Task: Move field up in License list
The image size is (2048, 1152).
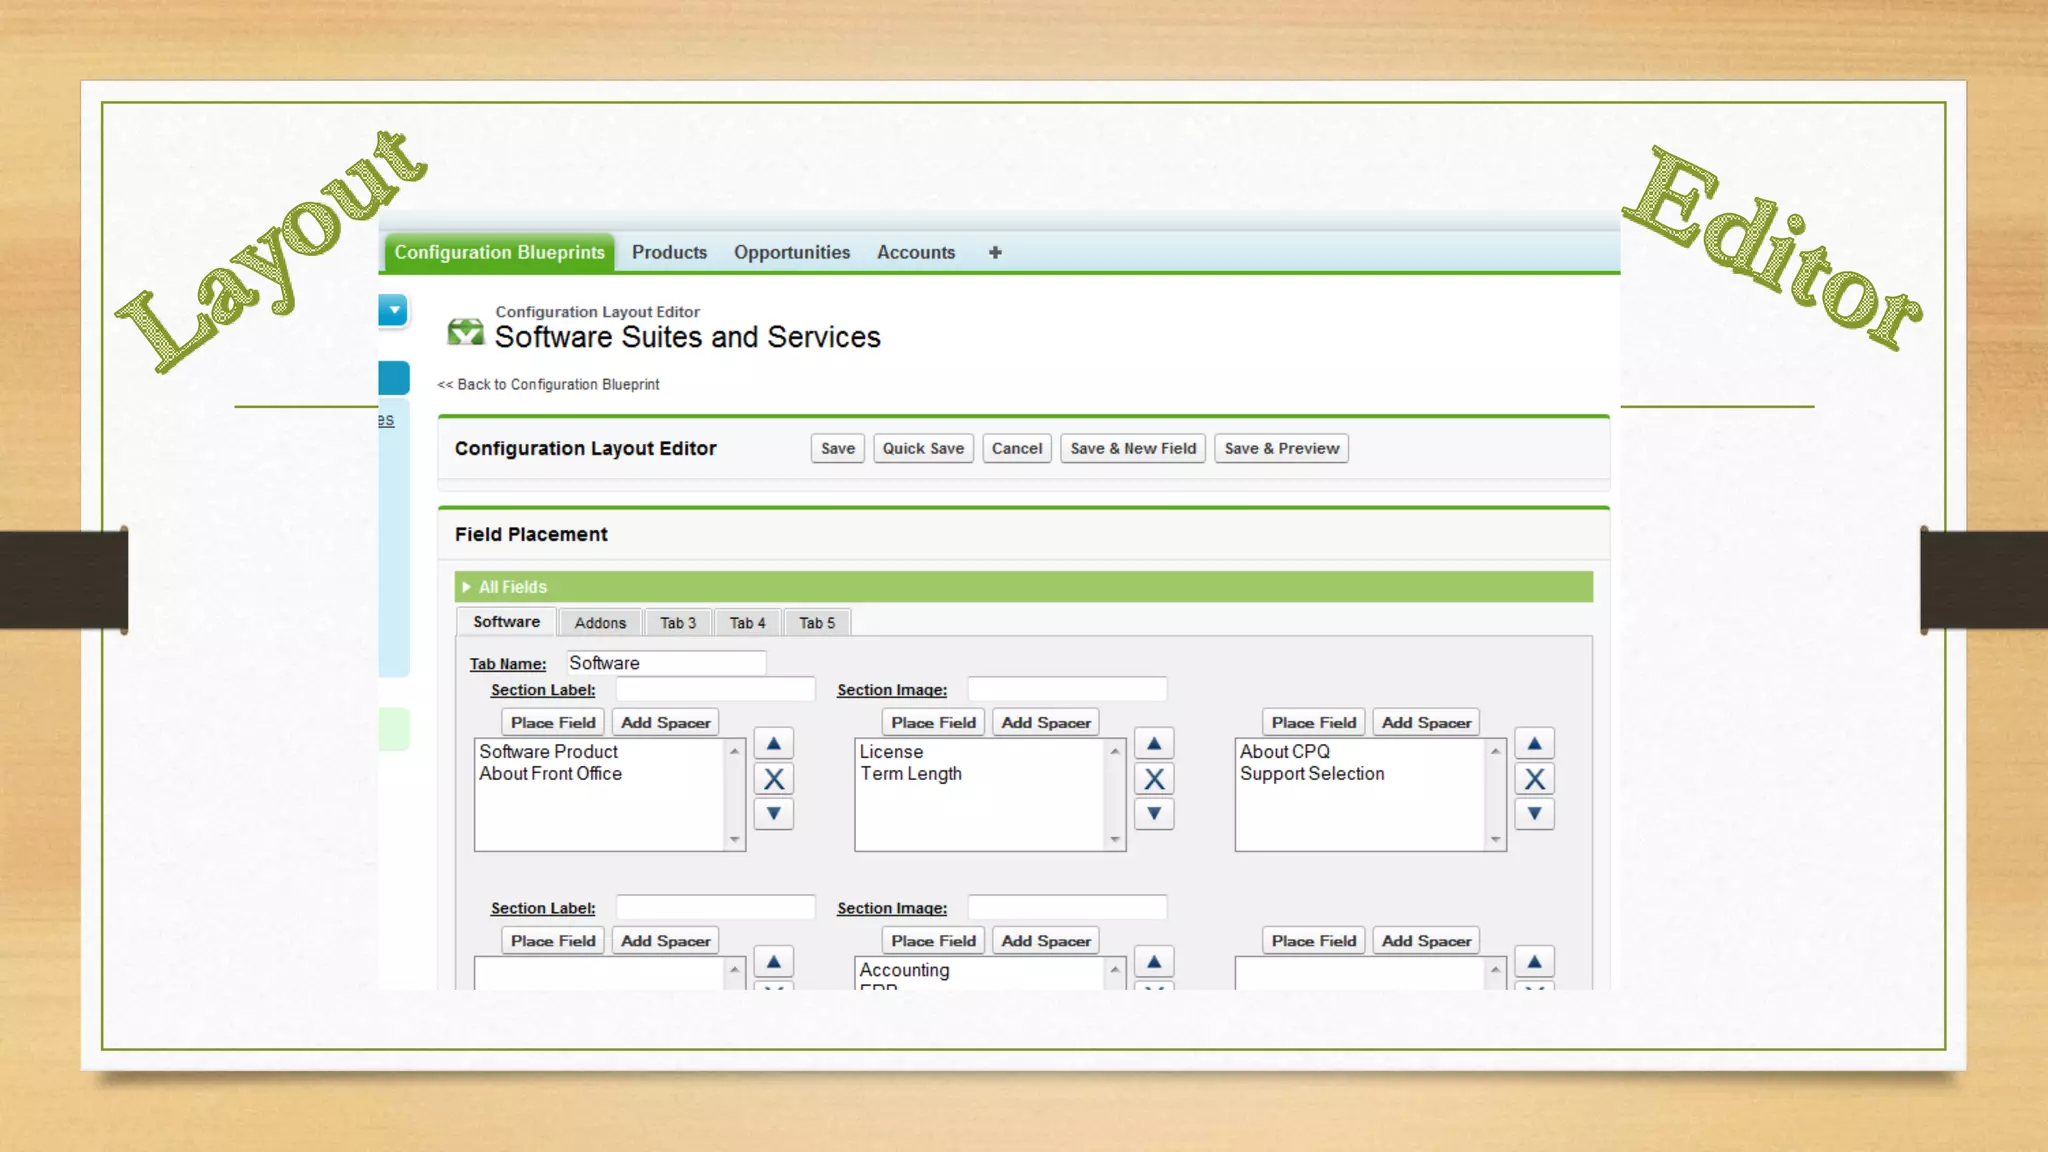Action: point(1153,743)
